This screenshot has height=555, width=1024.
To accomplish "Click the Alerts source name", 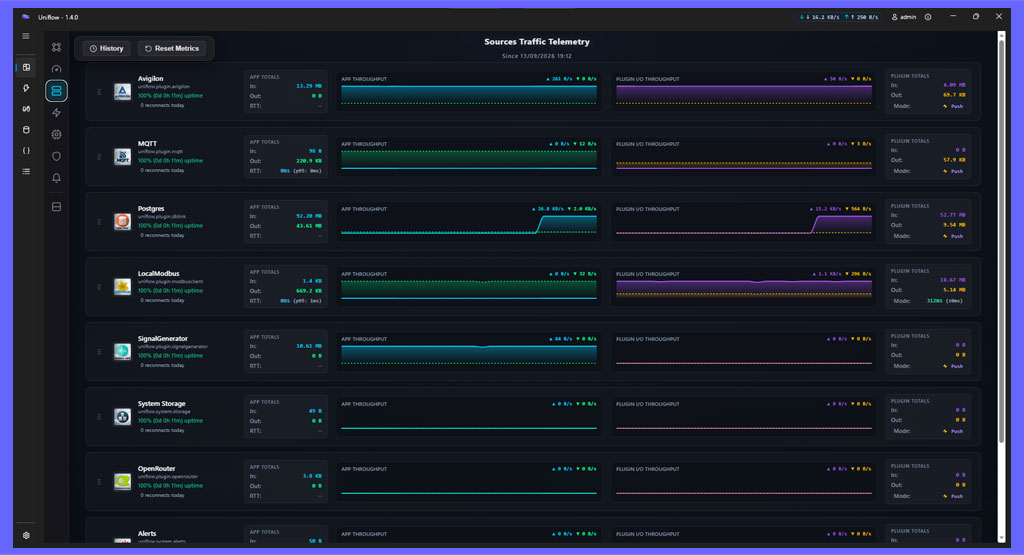I will point(147,533).
